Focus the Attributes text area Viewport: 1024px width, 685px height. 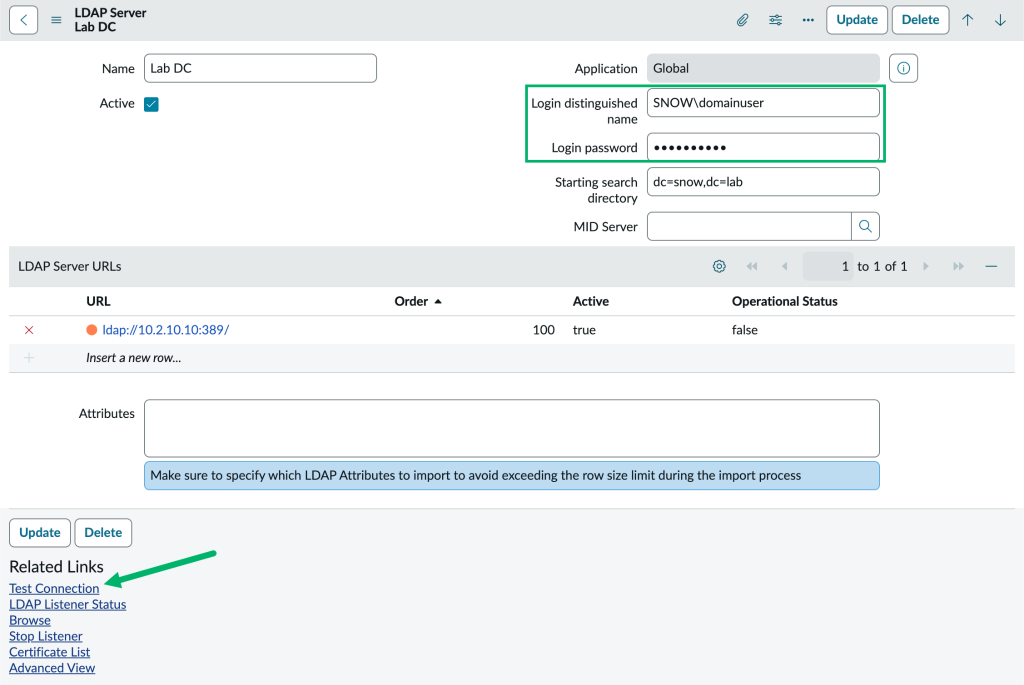[x=511, y=428]
